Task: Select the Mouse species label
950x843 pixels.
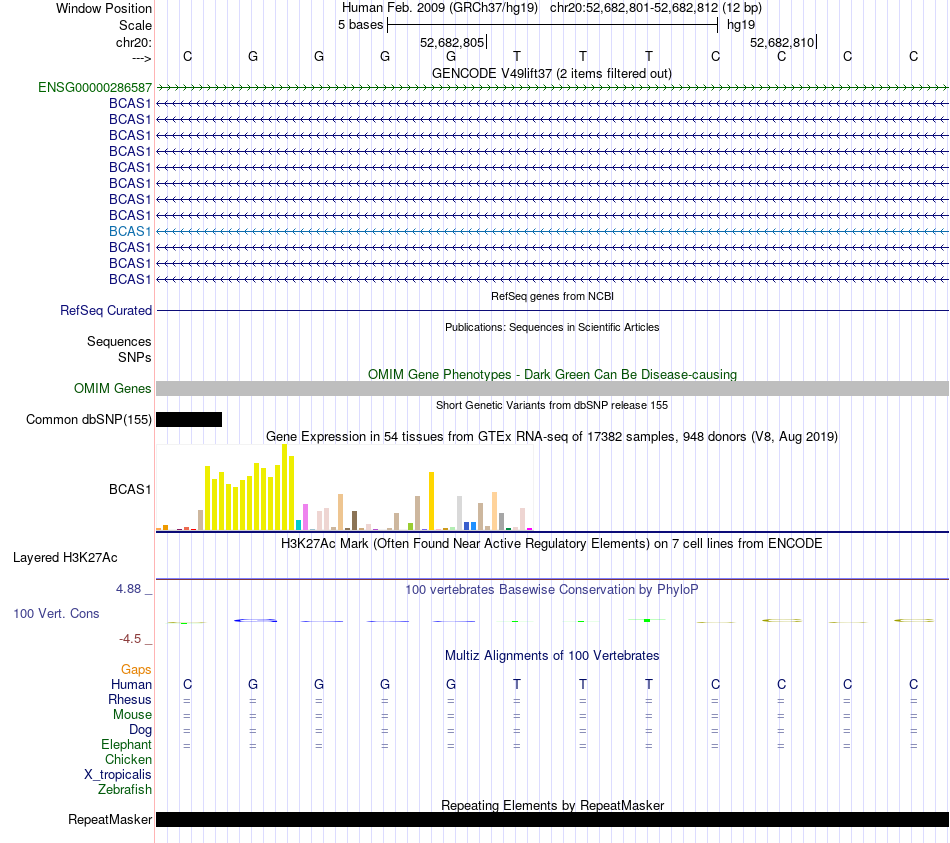Action: tap(132, 715)
